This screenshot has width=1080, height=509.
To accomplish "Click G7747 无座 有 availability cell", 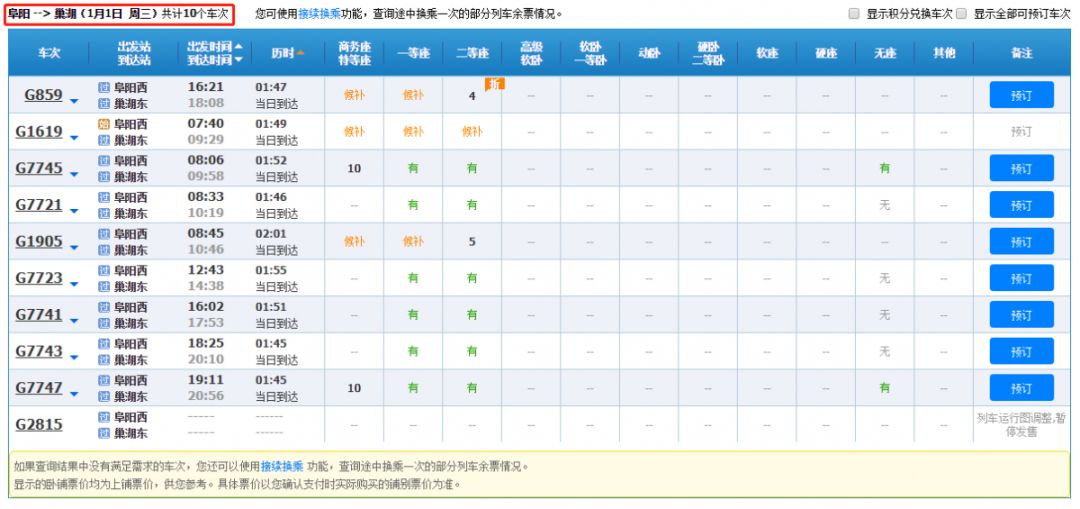I will point(884,387).
